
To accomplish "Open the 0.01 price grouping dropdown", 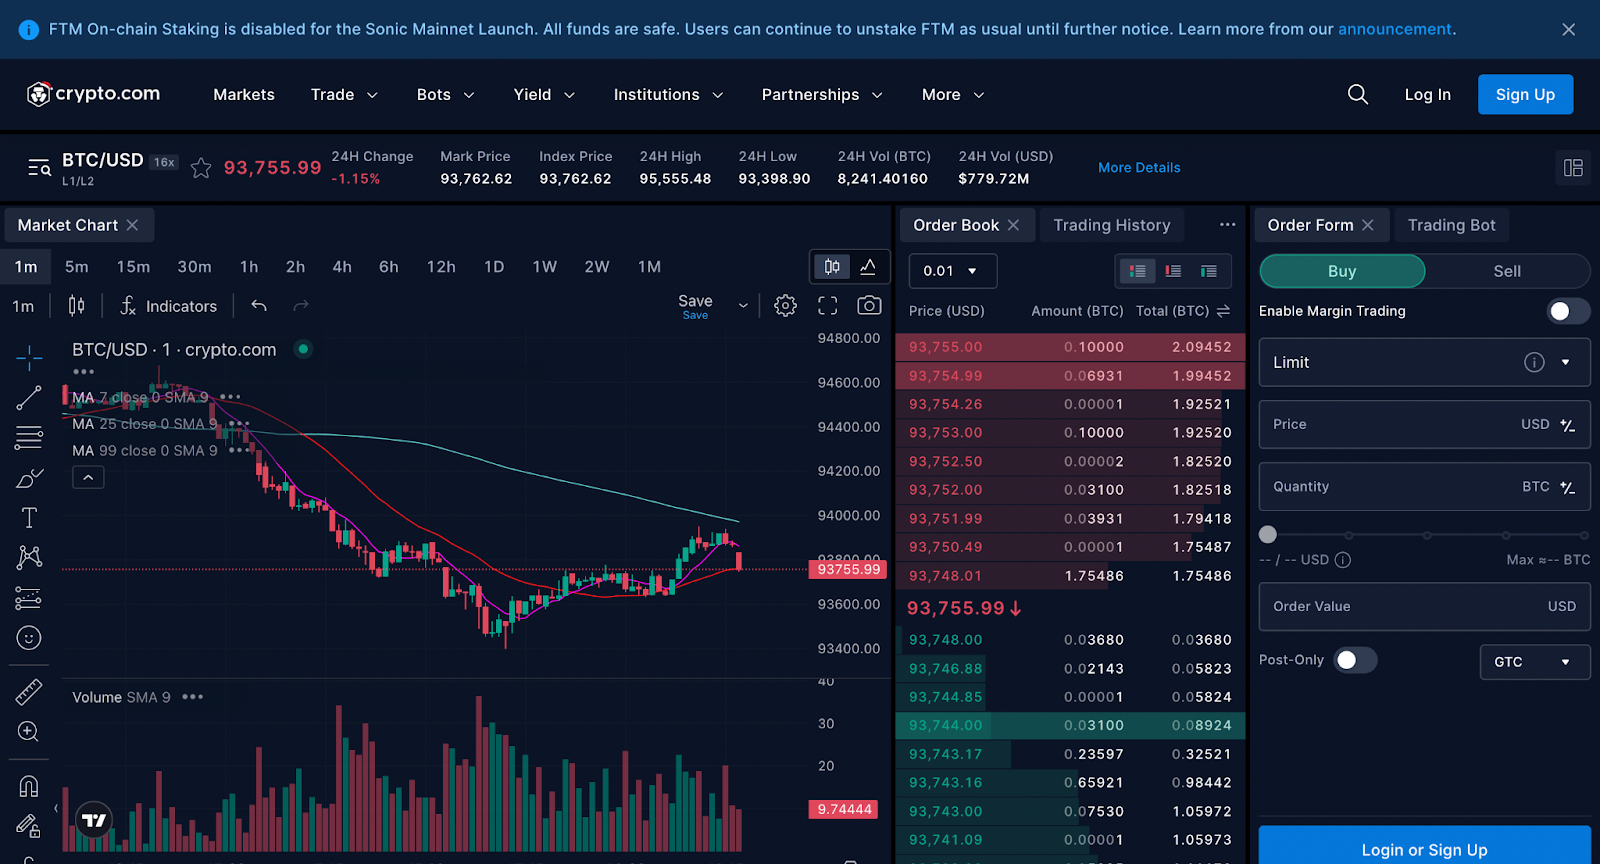I will (x=952, y=271).
